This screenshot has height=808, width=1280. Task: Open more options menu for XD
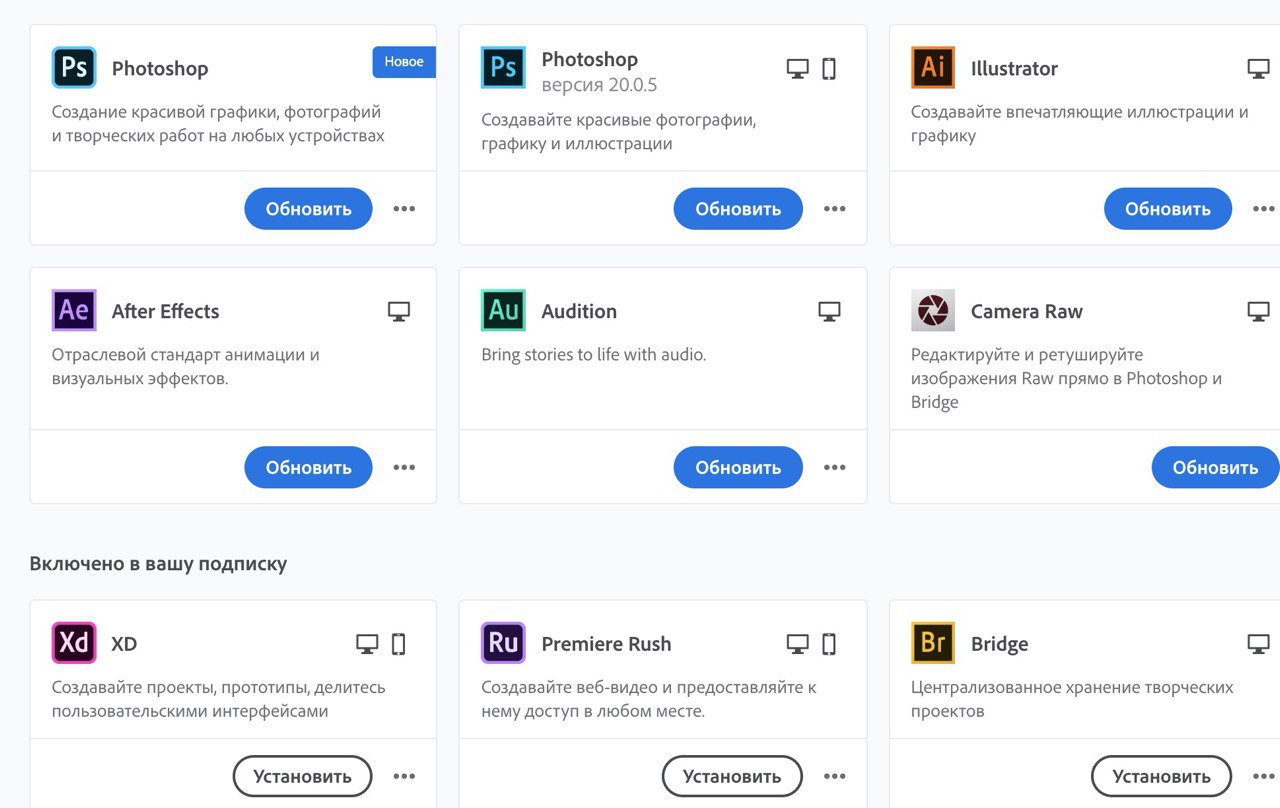click(x=404, y=776)
